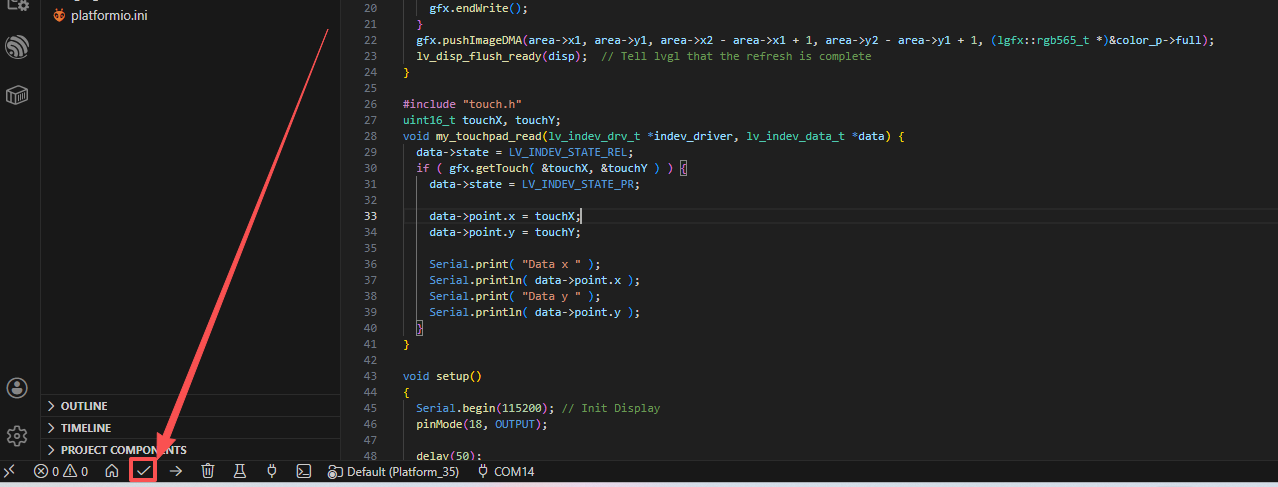The image size is (1278, 487).
Task: Open the Serial Monitor plug icon
Action: click(x=271, y=471)
